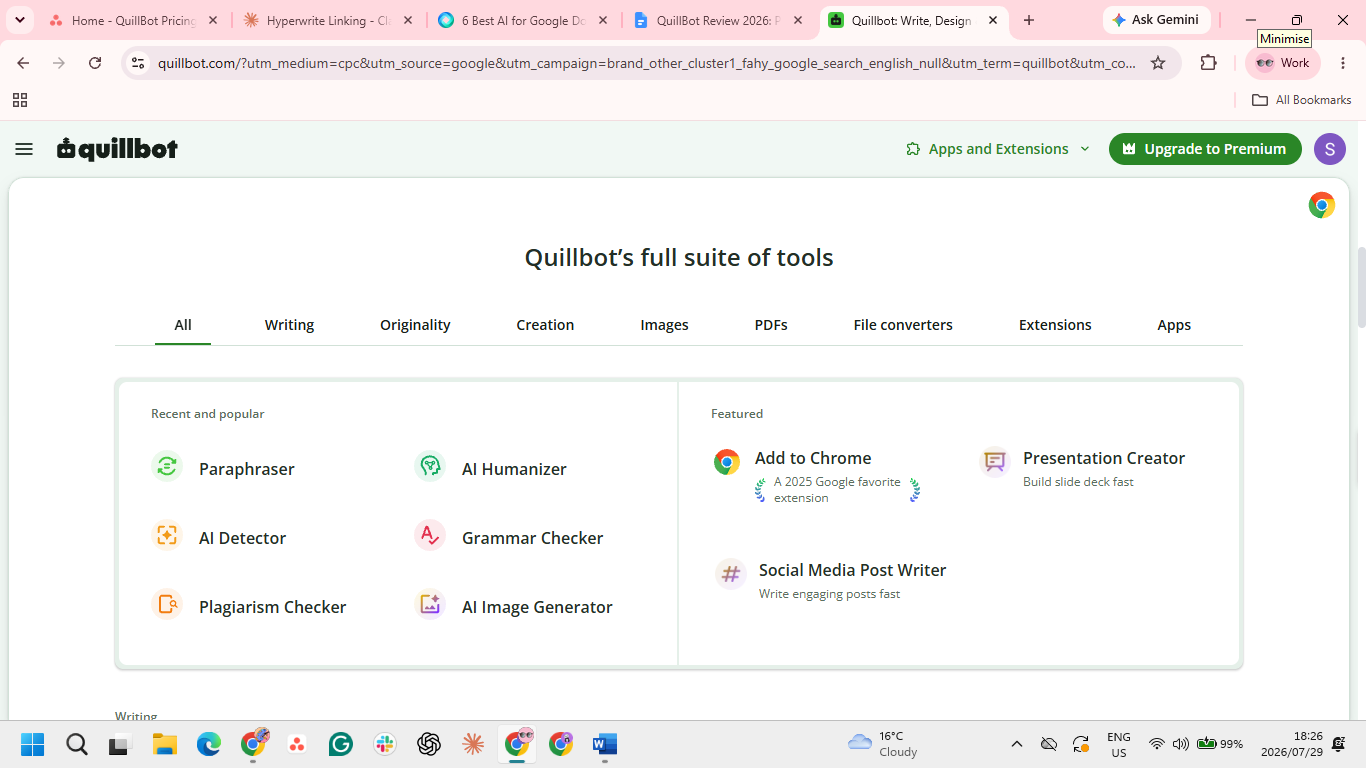This screenshot has height=768, width=1366.
Task: Switch to the PDFs tab
Action: (771, 325)
